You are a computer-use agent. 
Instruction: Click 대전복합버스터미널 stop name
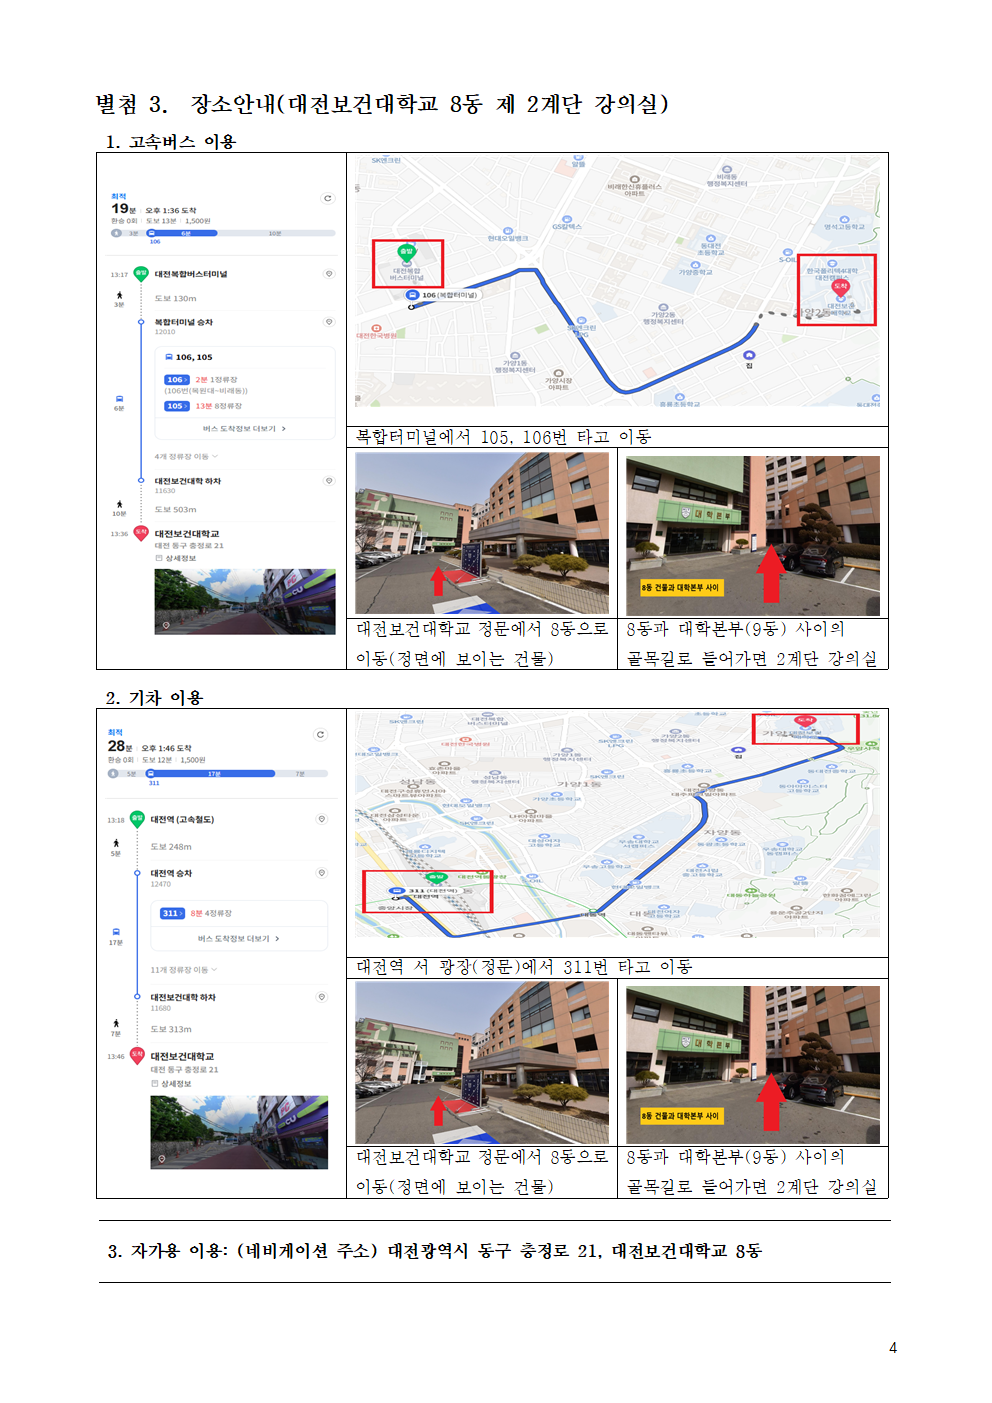click(191, 273)
